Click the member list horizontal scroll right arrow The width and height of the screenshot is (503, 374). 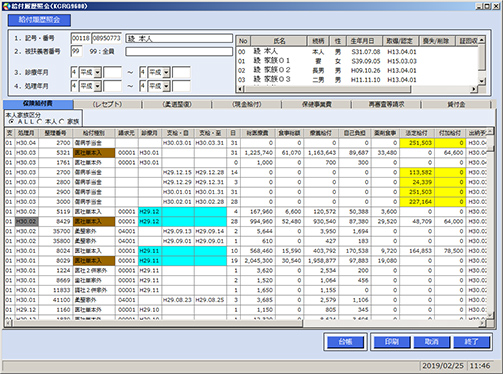click(474, 89)
